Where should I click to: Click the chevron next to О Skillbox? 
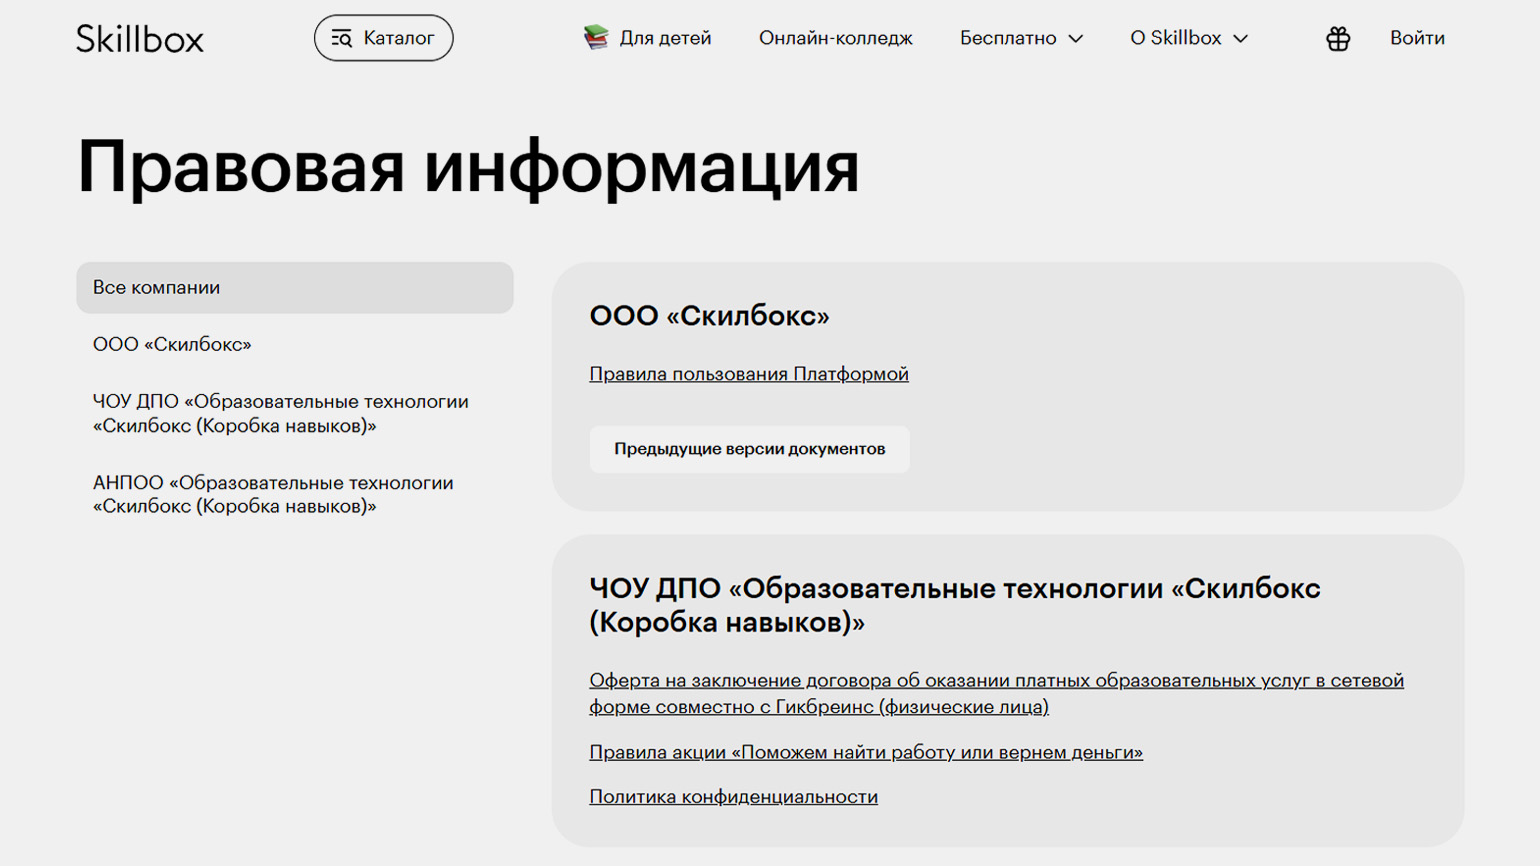point(1241,39)
